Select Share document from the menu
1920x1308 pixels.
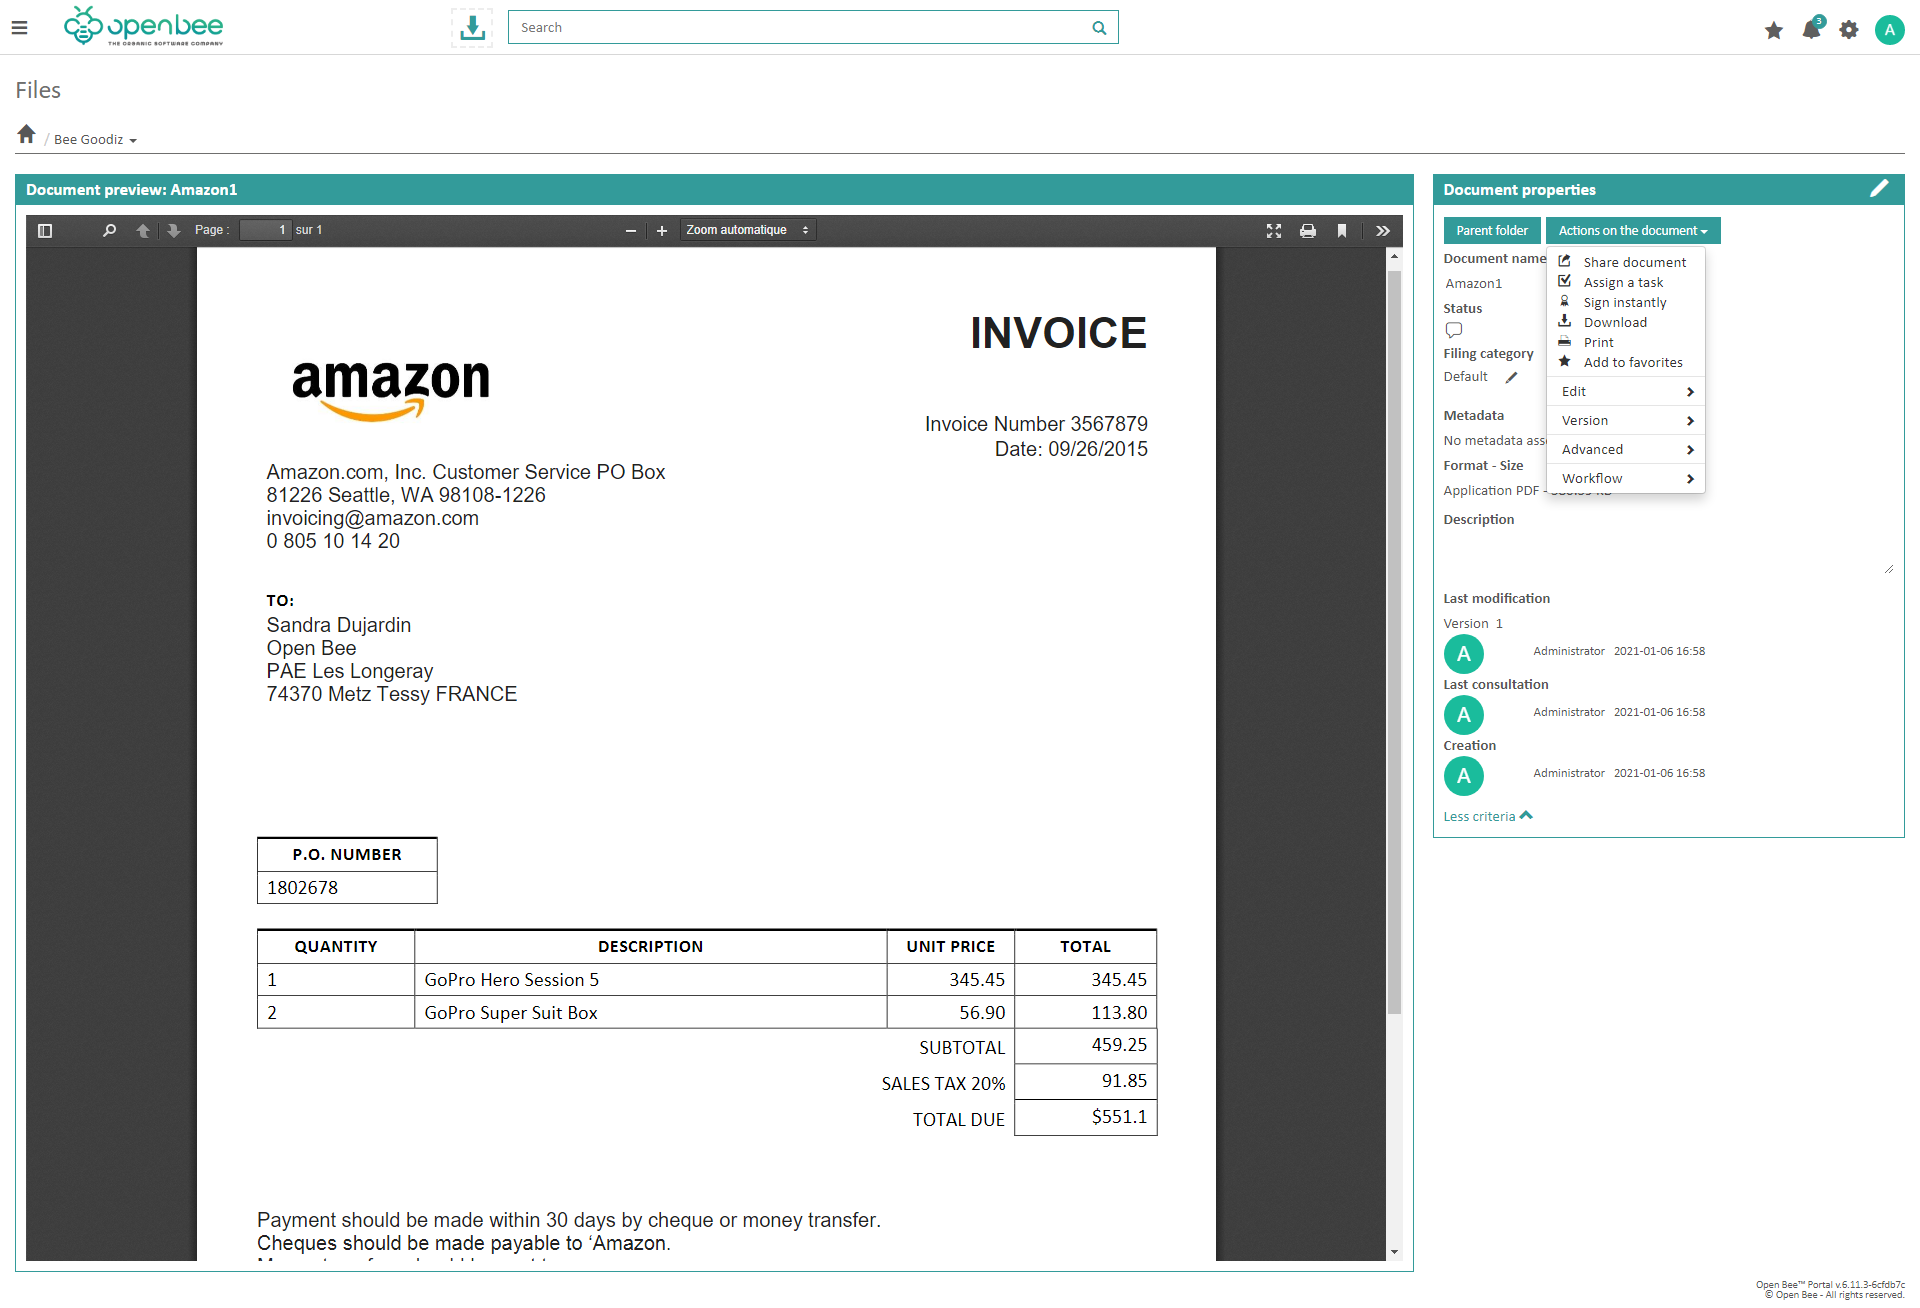(x=1625, y=262)
